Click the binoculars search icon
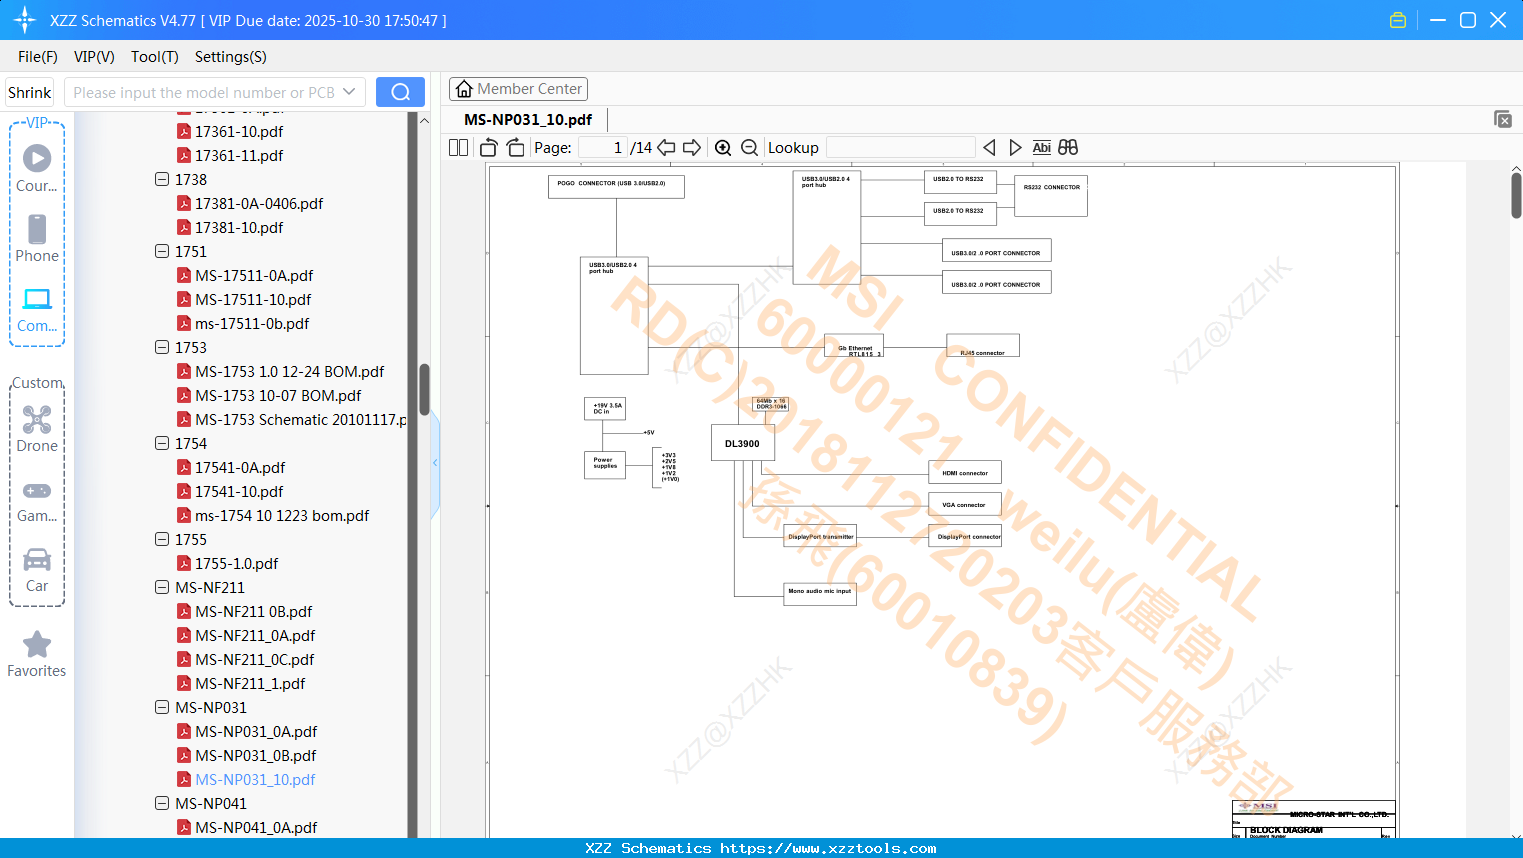 1068,148
